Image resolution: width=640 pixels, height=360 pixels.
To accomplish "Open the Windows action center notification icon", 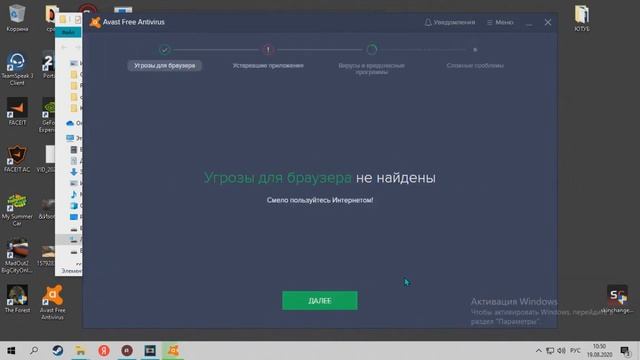I will coord(625,351).
